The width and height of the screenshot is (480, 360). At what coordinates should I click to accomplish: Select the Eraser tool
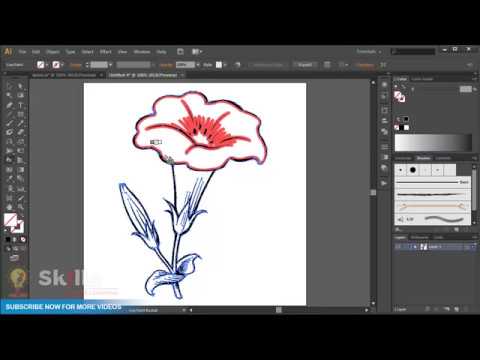pos(20,132)
